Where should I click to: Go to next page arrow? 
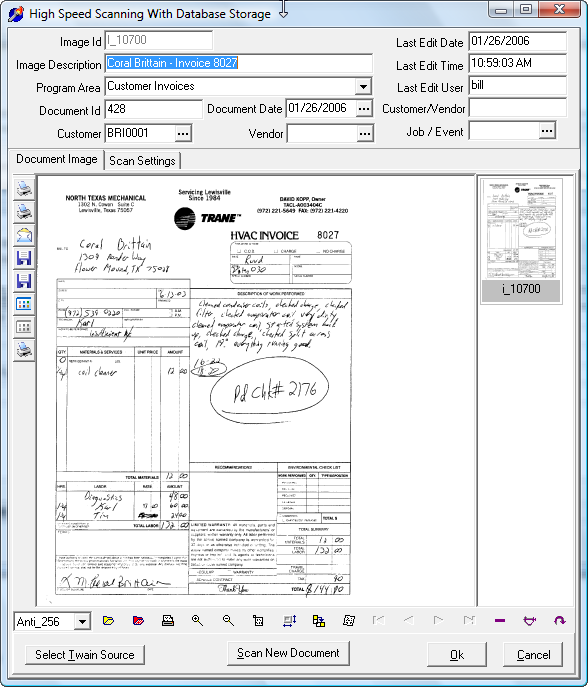(x=438, y=620)
